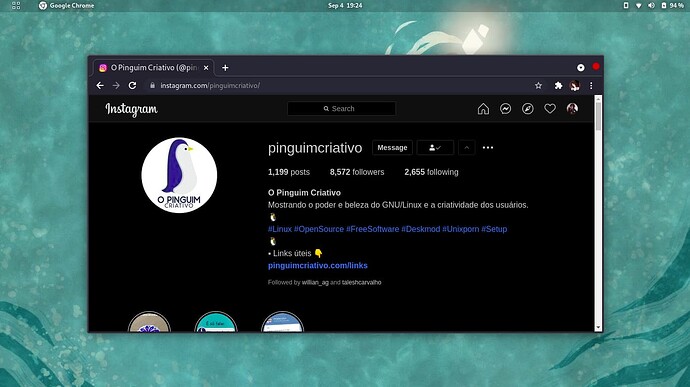The height and width of the screenshot is (387, 690).
Task: Open the Google Chrome app menu in top bar
Action: 66,6
